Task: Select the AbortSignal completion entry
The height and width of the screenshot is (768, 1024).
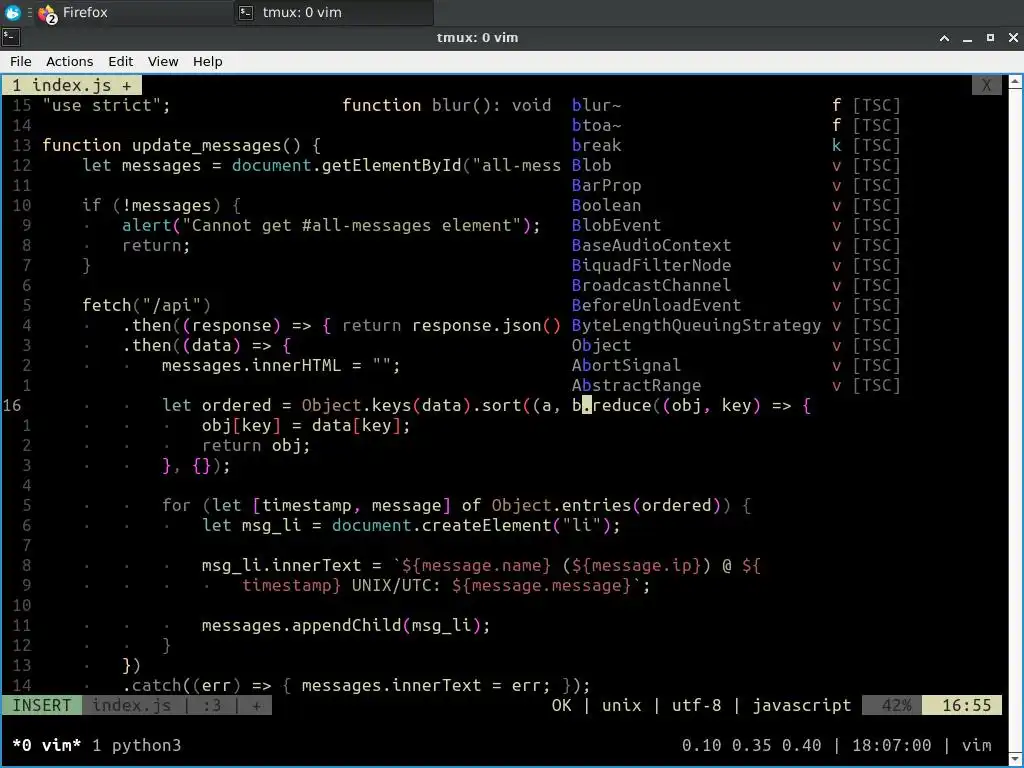Action: click(x=735, y=366)
